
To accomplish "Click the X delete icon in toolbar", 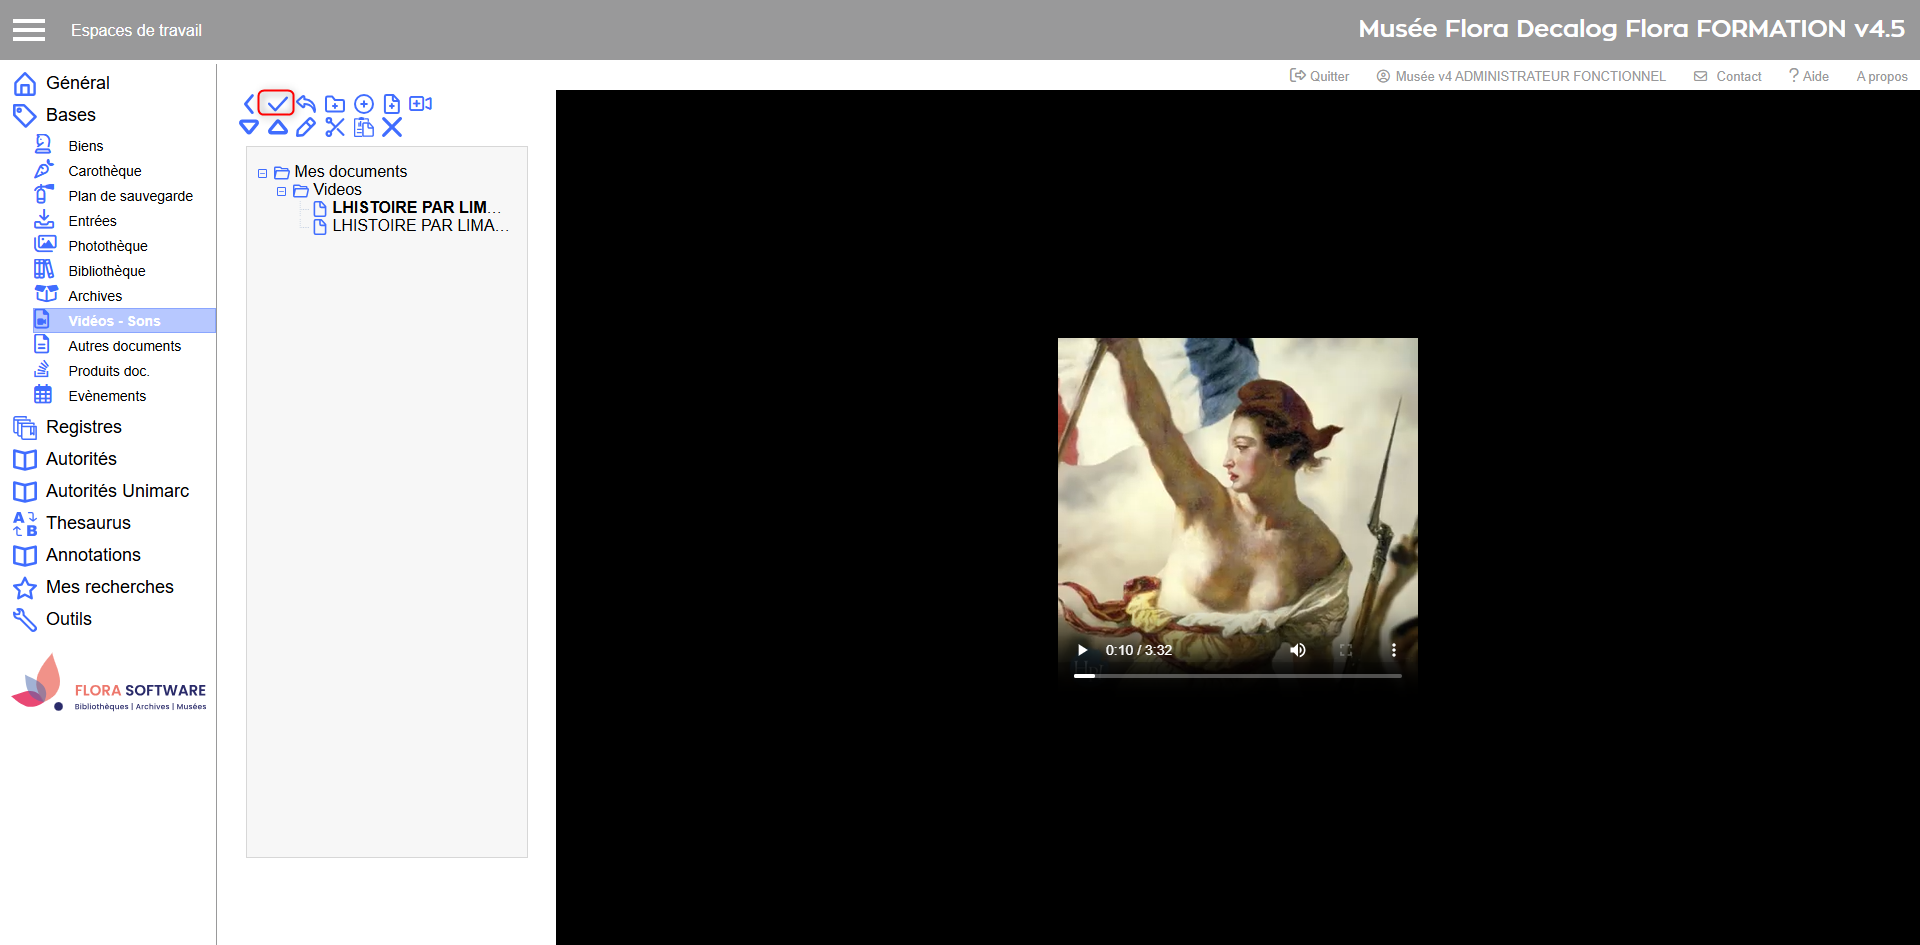I will (392, 127).
